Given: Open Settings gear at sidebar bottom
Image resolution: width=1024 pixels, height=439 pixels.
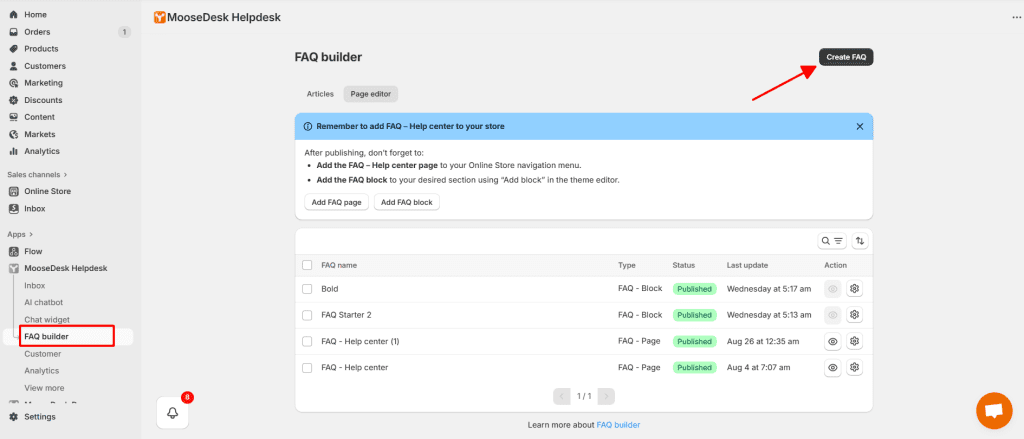Looking at the screenshot, I should point(13,416).
